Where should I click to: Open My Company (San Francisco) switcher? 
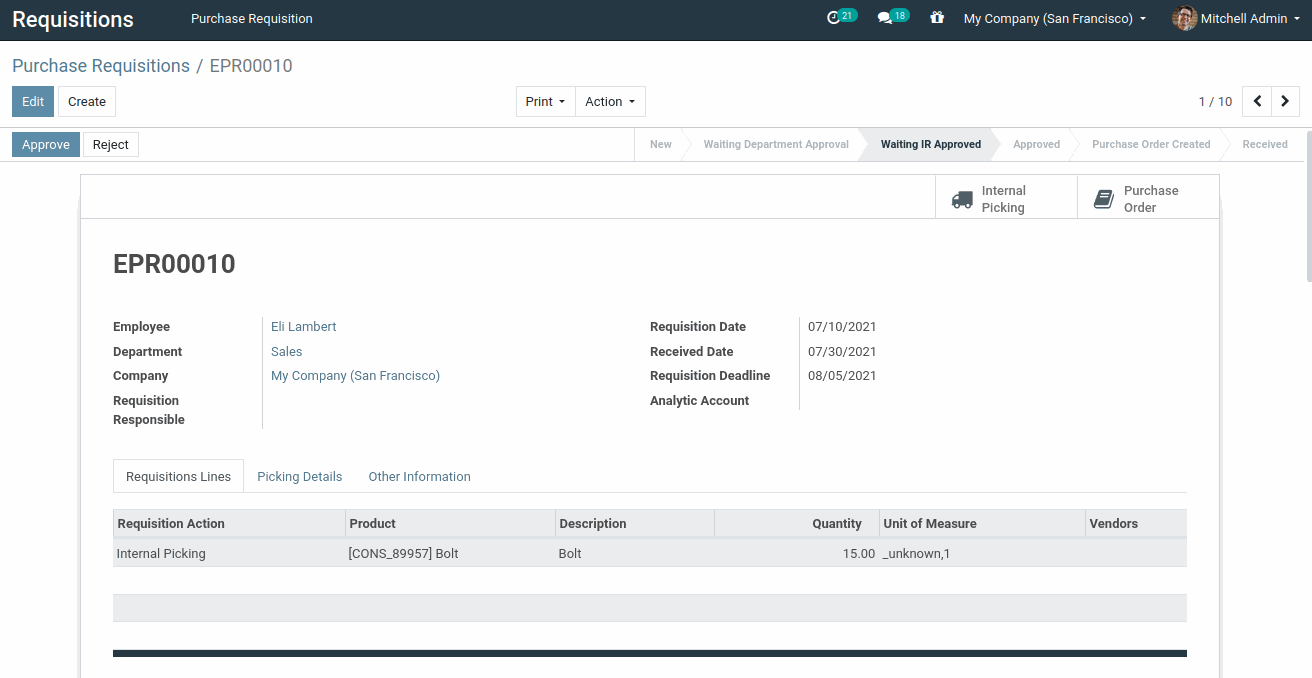point(1054,18)
